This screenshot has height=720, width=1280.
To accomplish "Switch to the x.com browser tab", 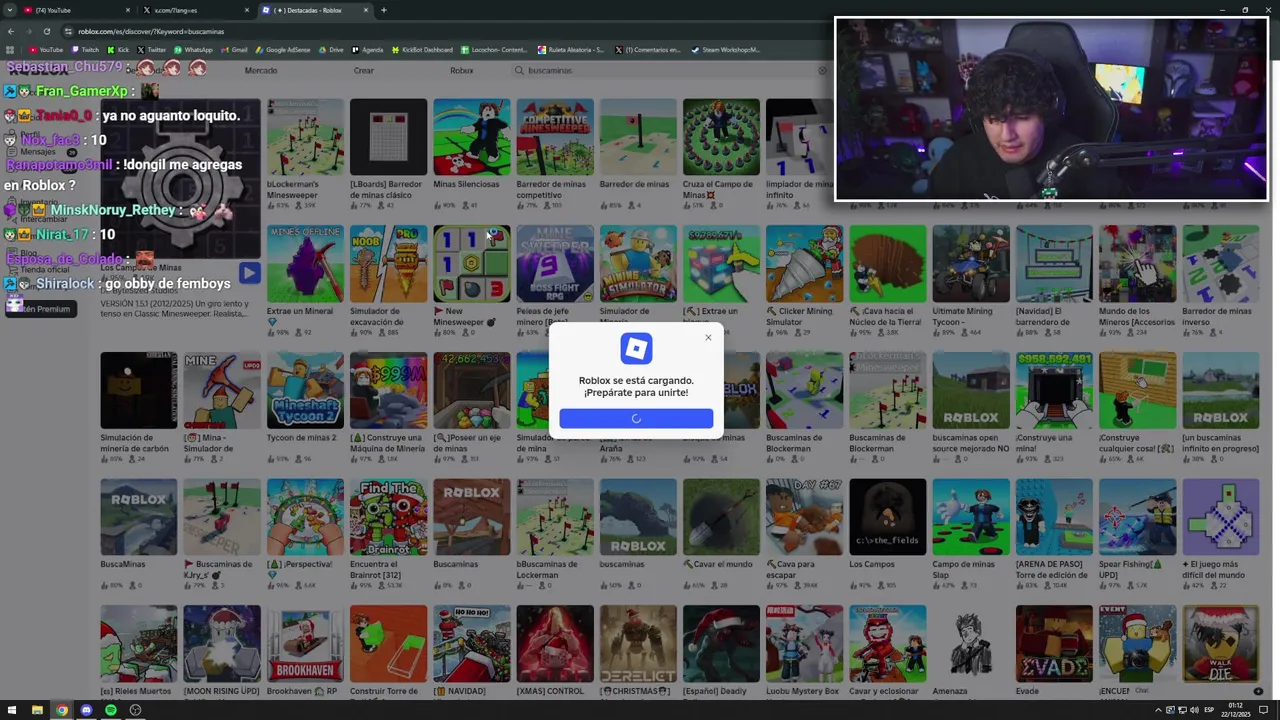I will click(195, 10).
